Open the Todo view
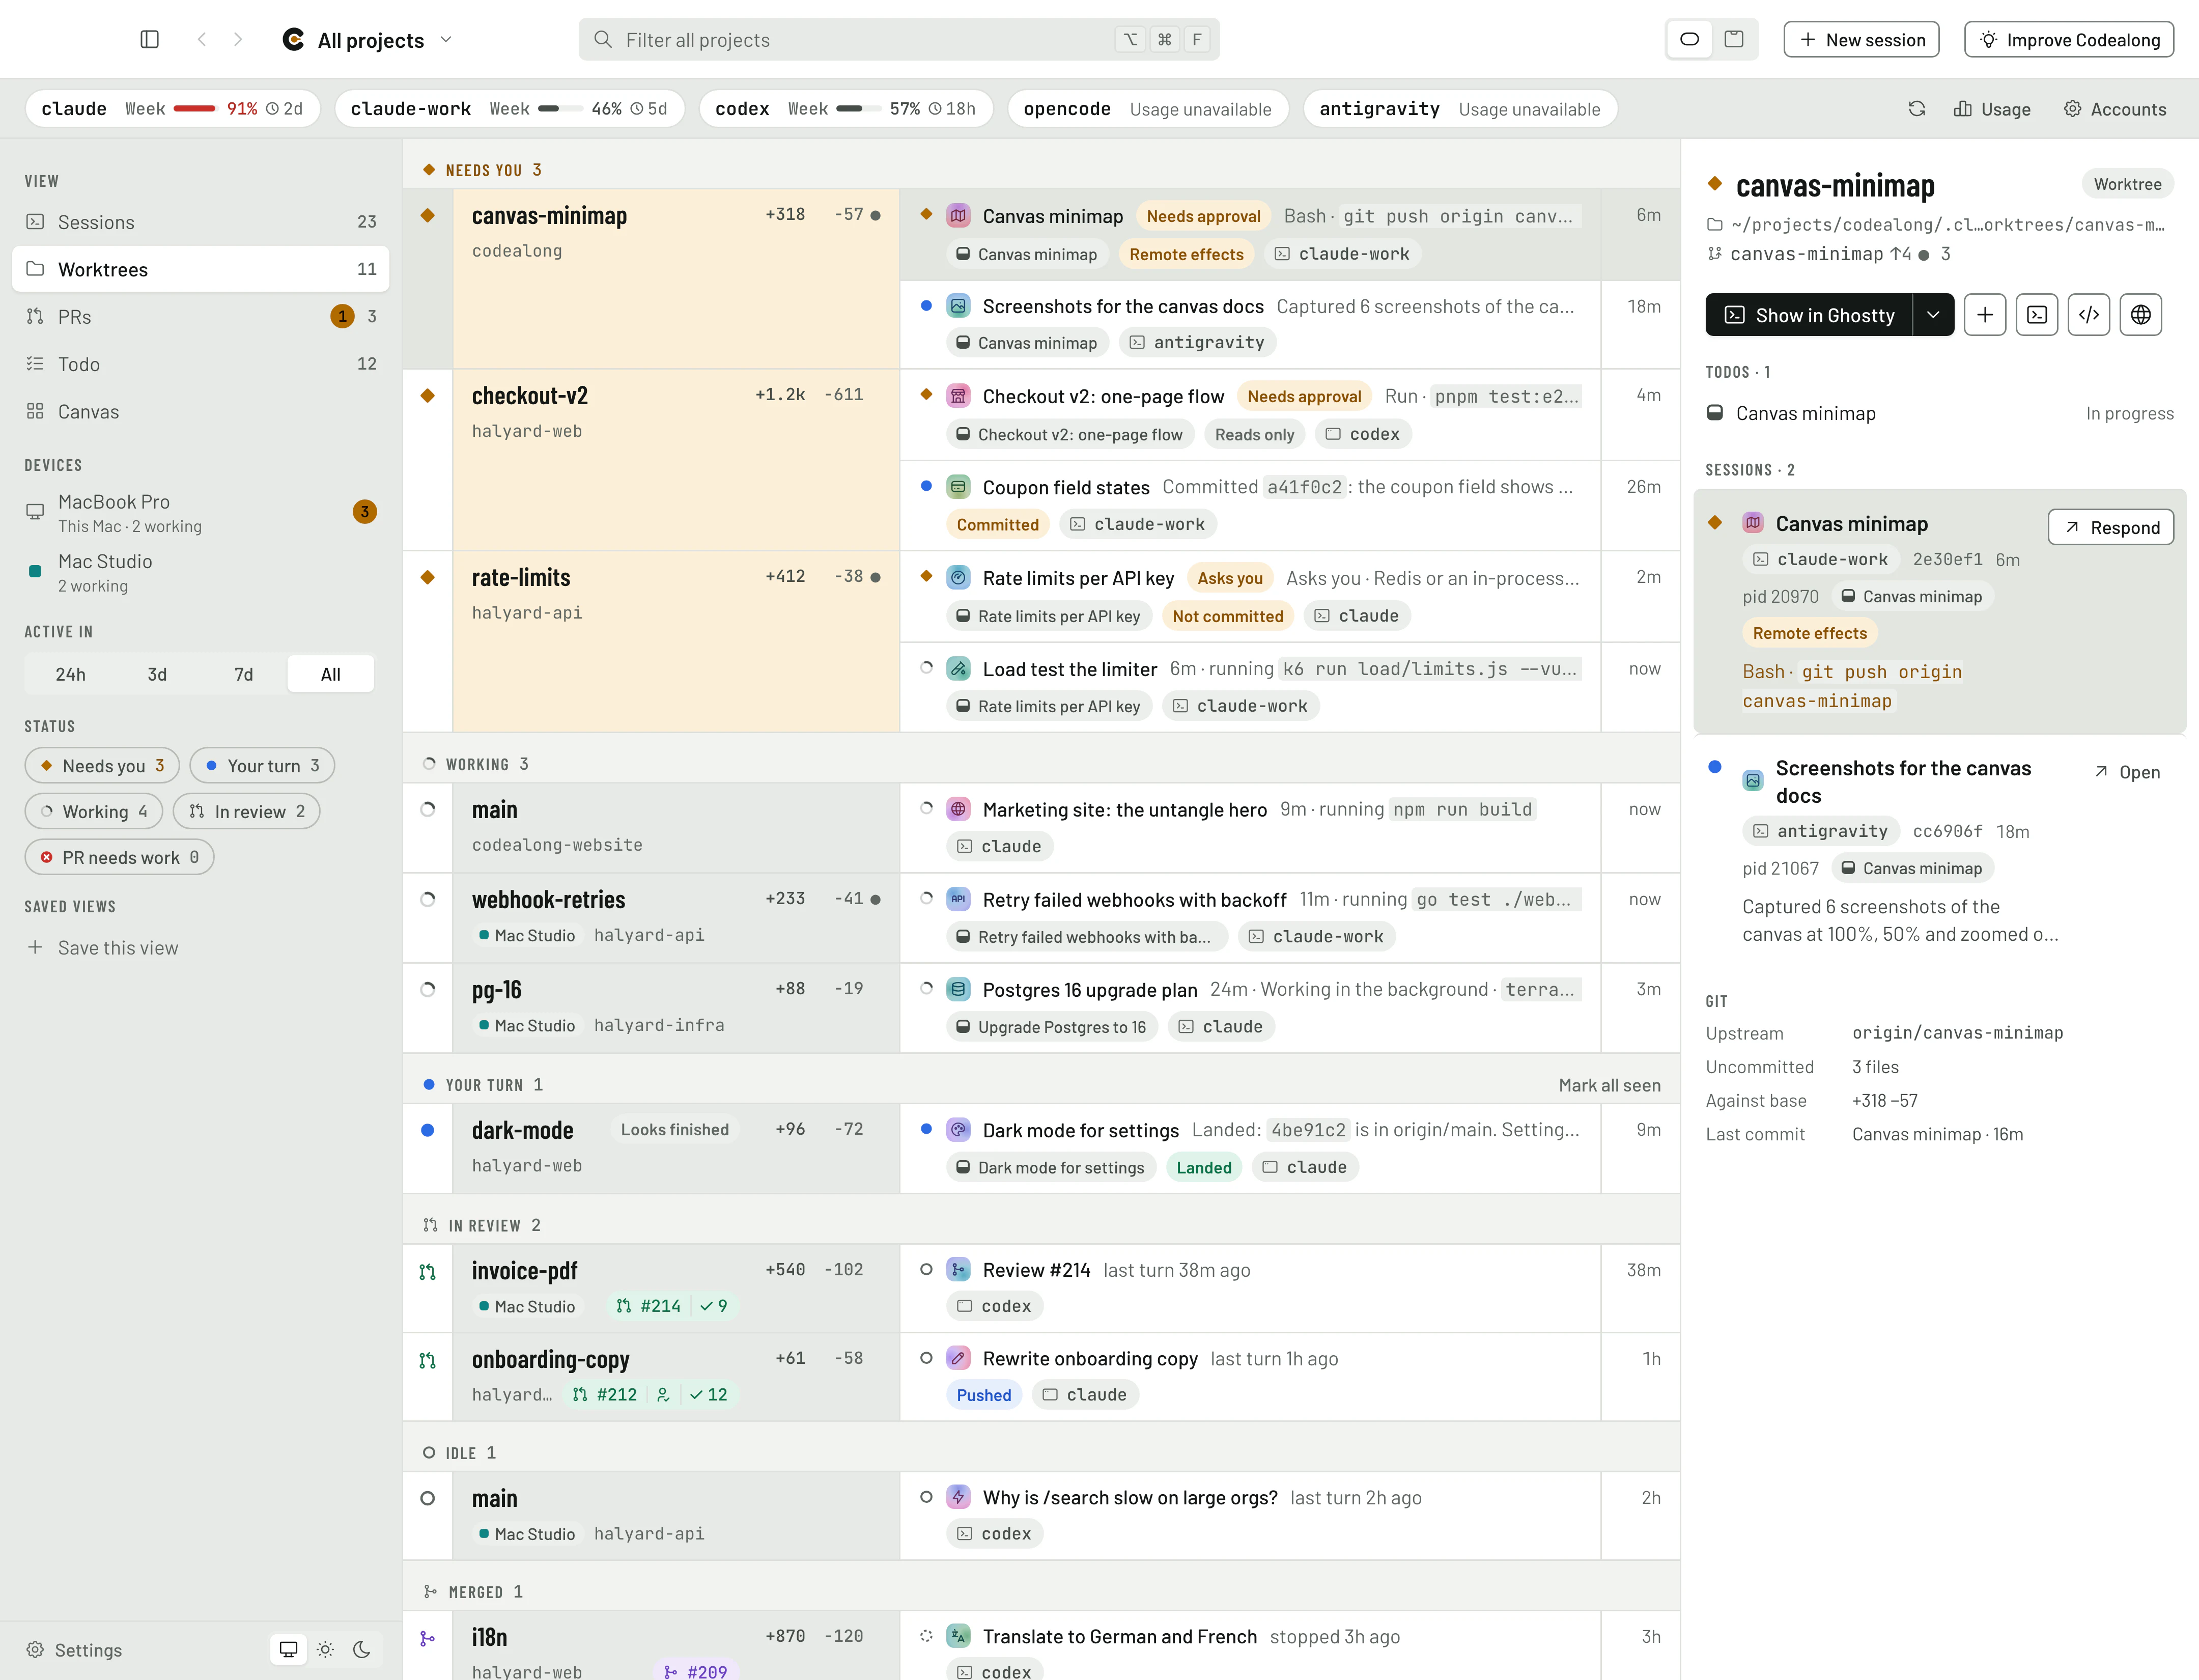2199x1680 pixels. (200, 364)
